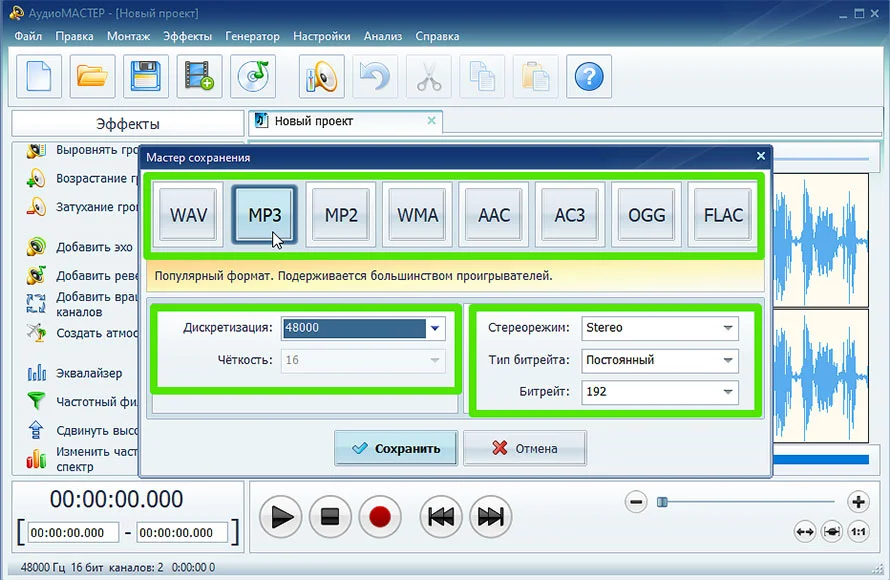Screen dimensions: 890x580
Task: Open Help with question mark icon
Action: point(589,76)
